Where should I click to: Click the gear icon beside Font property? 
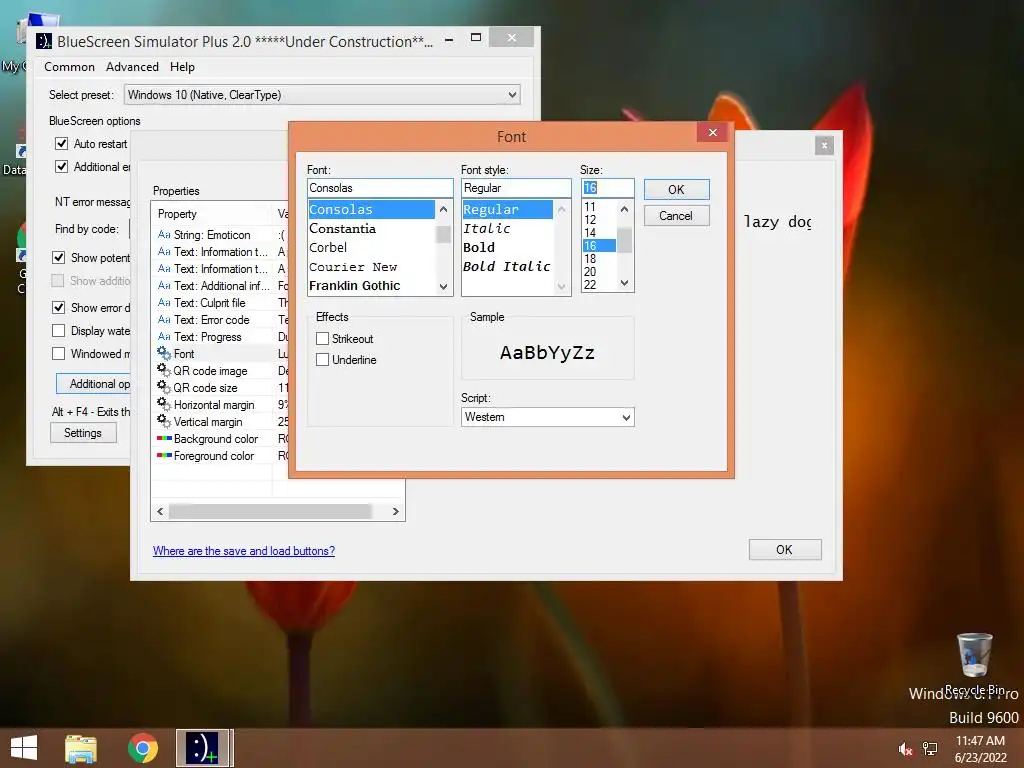click(164, 353)
